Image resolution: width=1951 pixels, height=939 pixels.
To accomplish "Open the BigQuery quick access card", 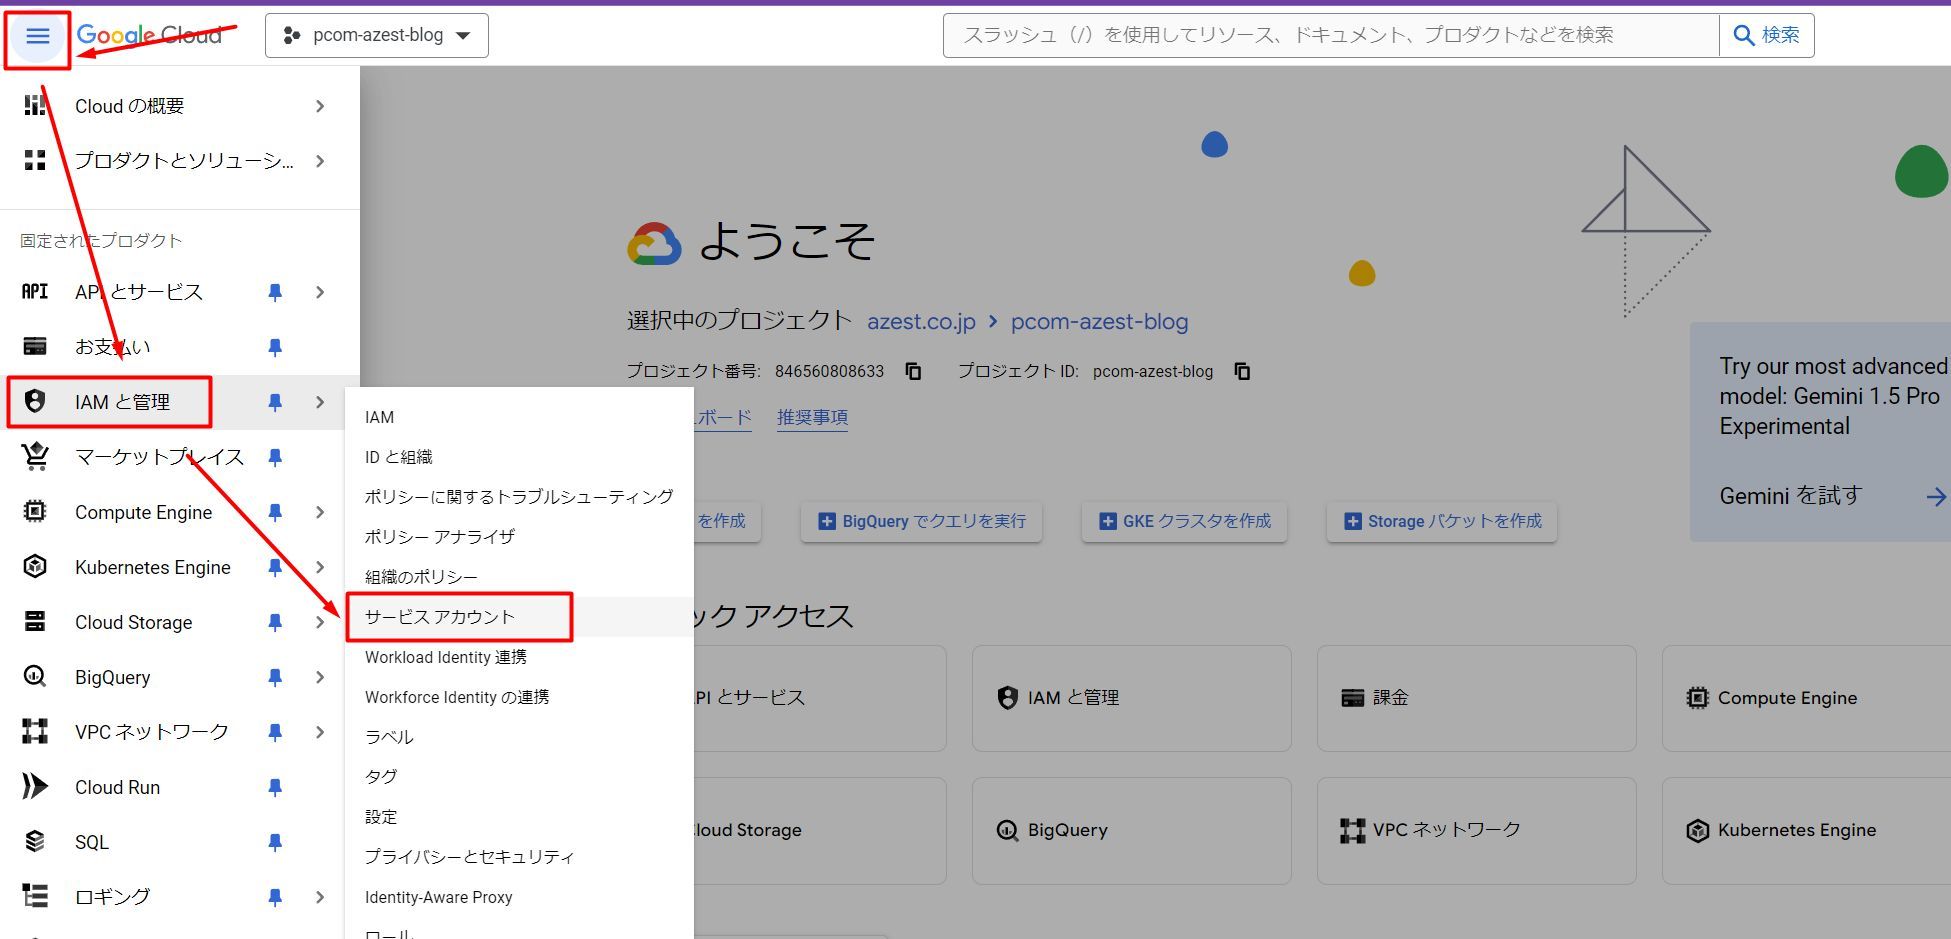I will pos(1131,831).
